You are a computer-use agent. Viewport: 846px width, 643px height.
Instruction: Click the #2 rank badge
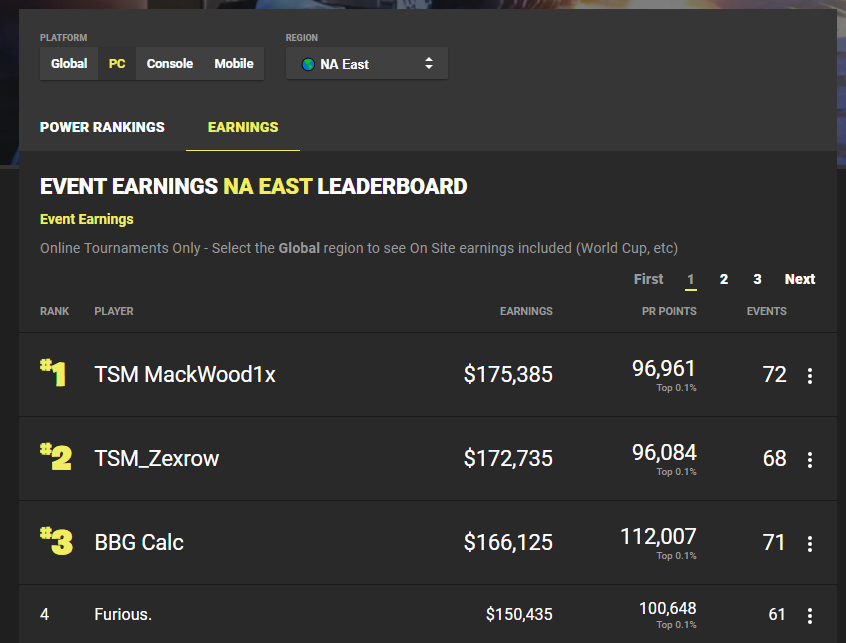[56, 457]
